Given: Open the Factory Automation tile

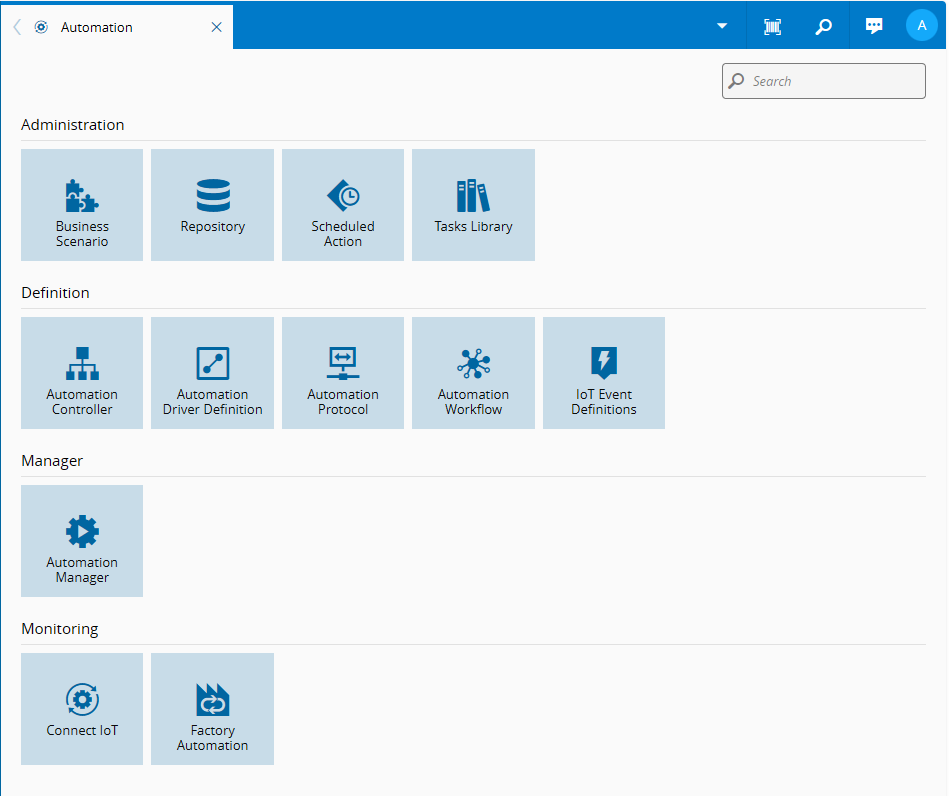Looking at the screenshot, I should coord(212,709).
